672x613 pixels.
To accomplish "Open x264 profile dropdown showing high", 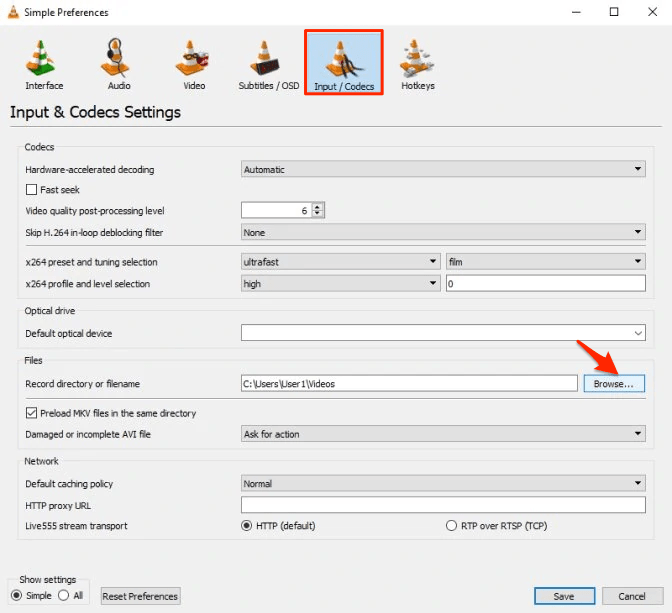I will (x=340, y=283).
